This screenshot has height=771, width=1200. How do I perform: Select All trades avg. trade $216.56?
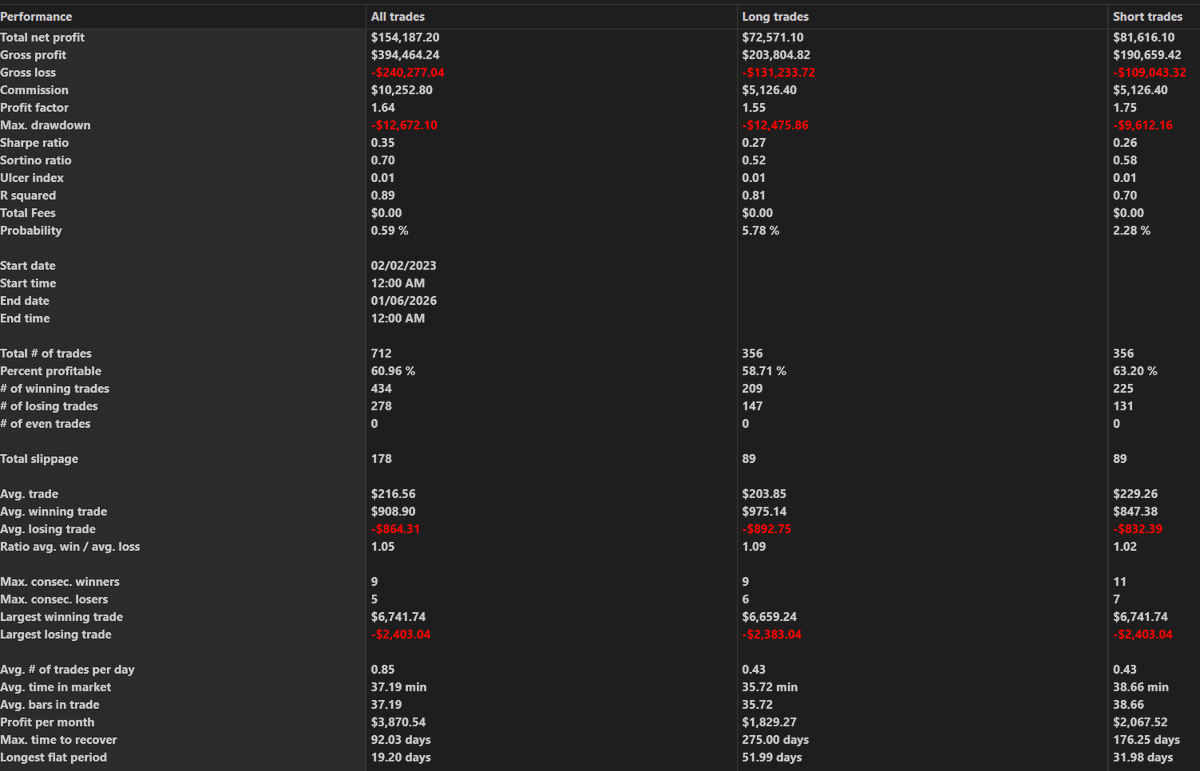click(393, 493)
